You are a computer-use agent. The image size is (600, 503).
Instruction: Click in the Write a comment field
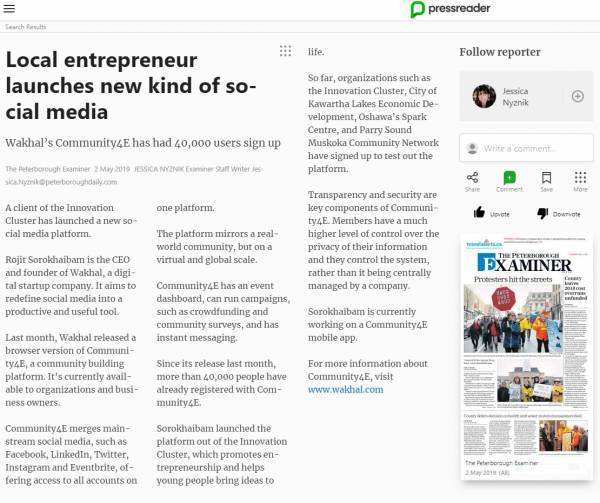533,148
